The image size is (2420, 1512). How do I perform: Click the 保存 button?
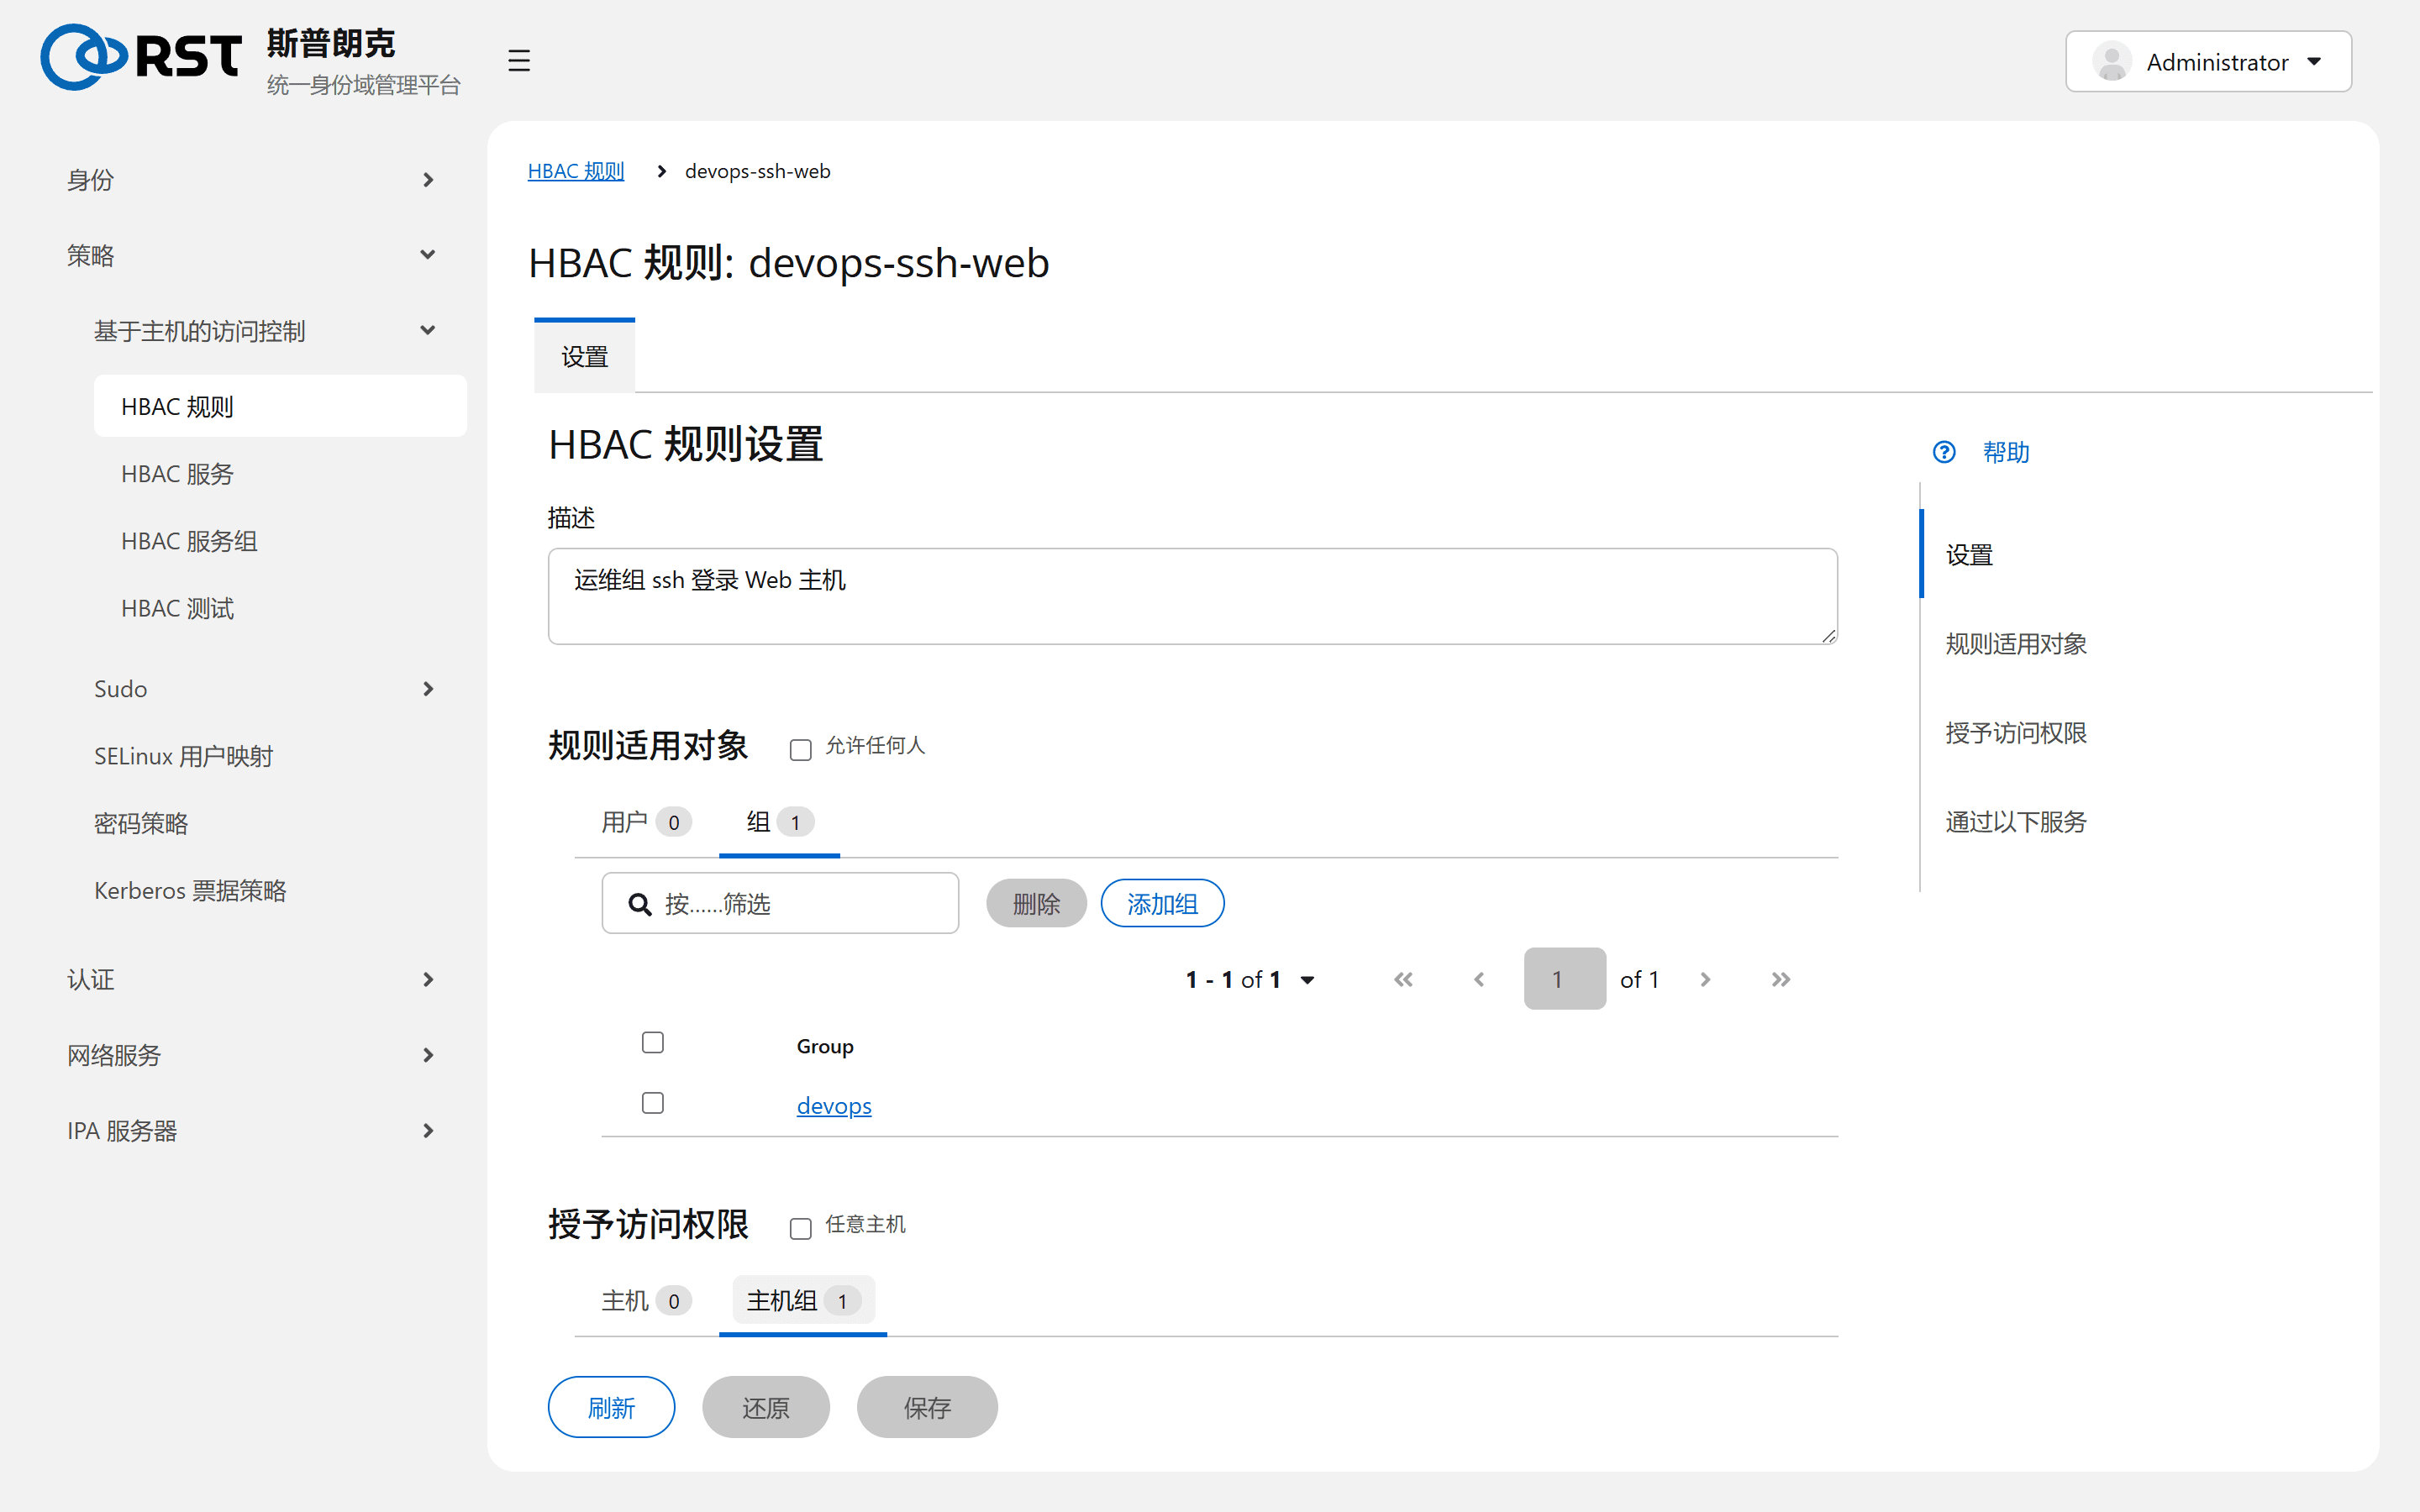(x=927, y=1407)
